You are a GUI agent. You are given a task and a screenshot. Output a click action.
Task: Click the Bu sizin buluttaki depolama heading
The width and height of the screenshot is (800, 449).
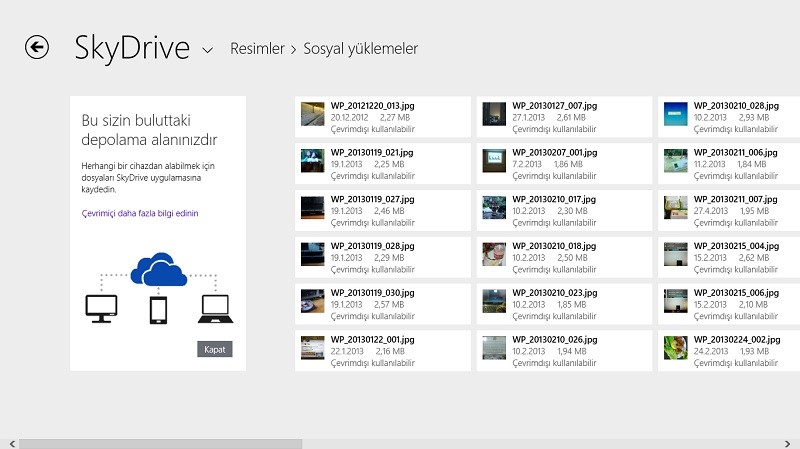pos(149,130)
